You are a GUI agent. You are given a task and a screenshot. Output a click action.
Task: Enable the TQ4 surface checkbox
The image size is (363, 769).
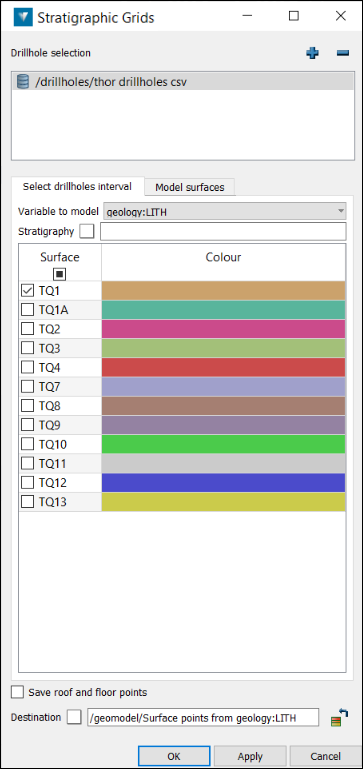(x=27, y=367)
